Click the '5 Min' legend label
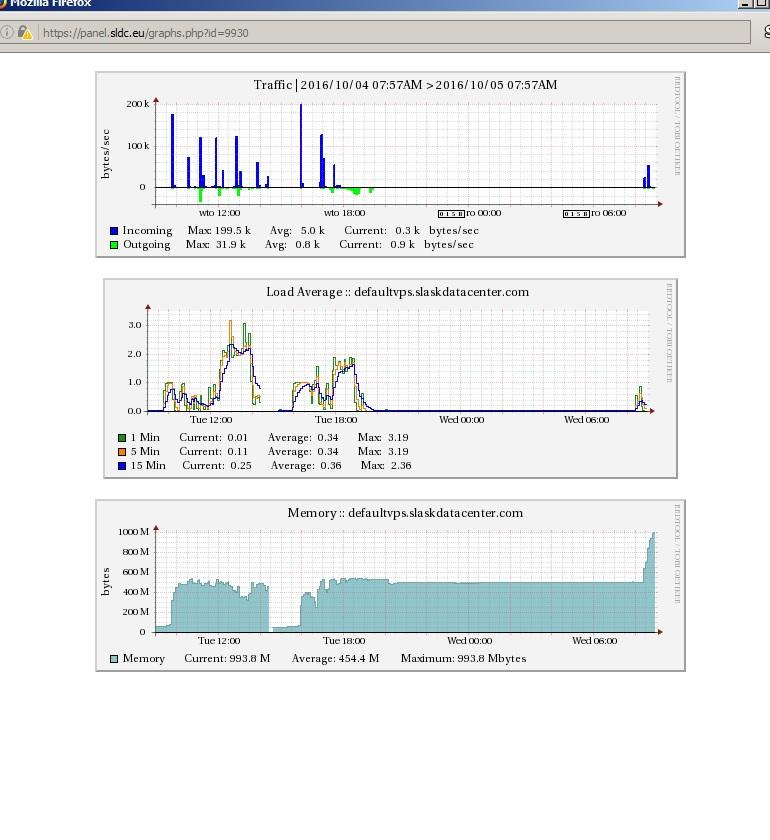The height and width of the screenshot is (840, 770). [x=145, y=451]
